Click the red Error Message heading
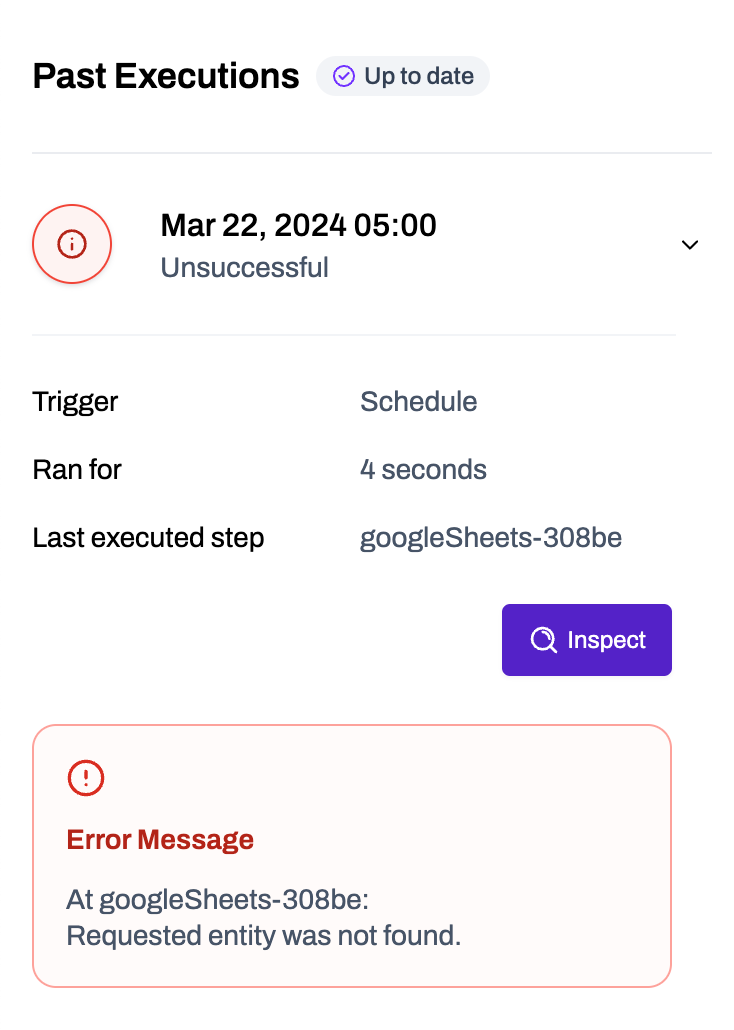The height and width of the screenshot is (1030, 734). tap(160, 840)
